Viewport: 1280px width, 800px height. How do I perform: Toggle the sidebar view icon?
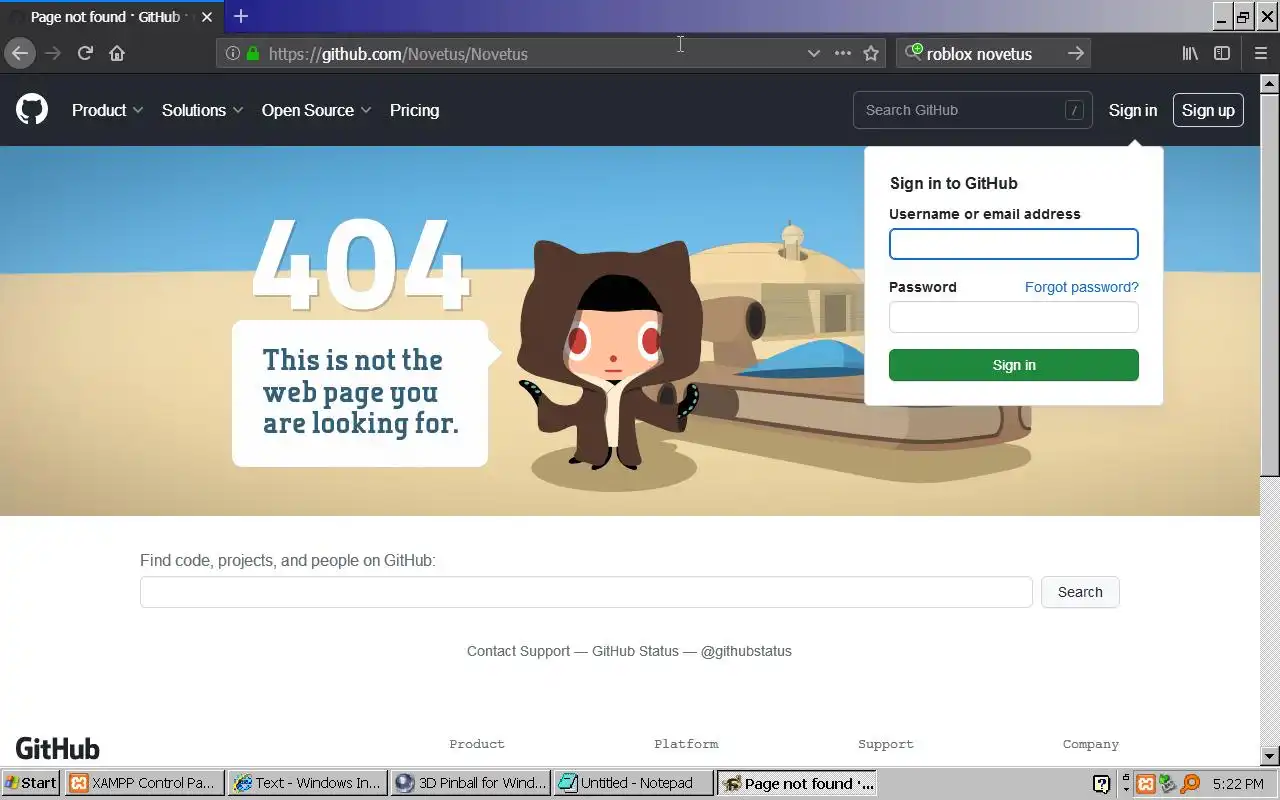1222,53
